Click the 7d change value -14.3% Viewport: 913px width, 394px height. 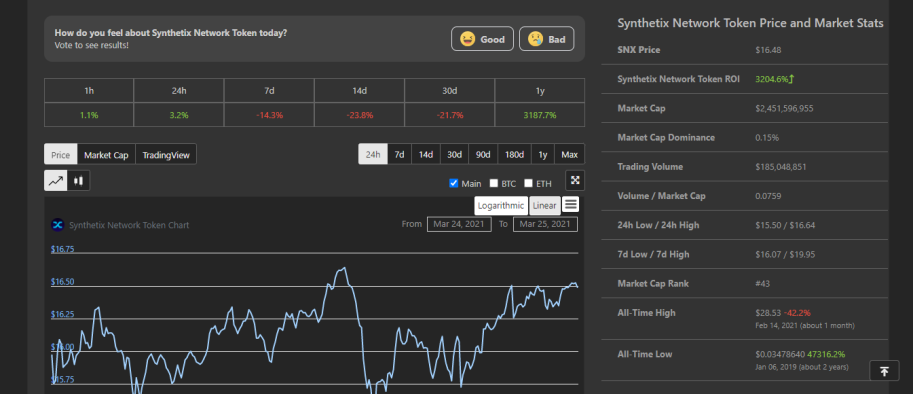(x=270, y=115)
